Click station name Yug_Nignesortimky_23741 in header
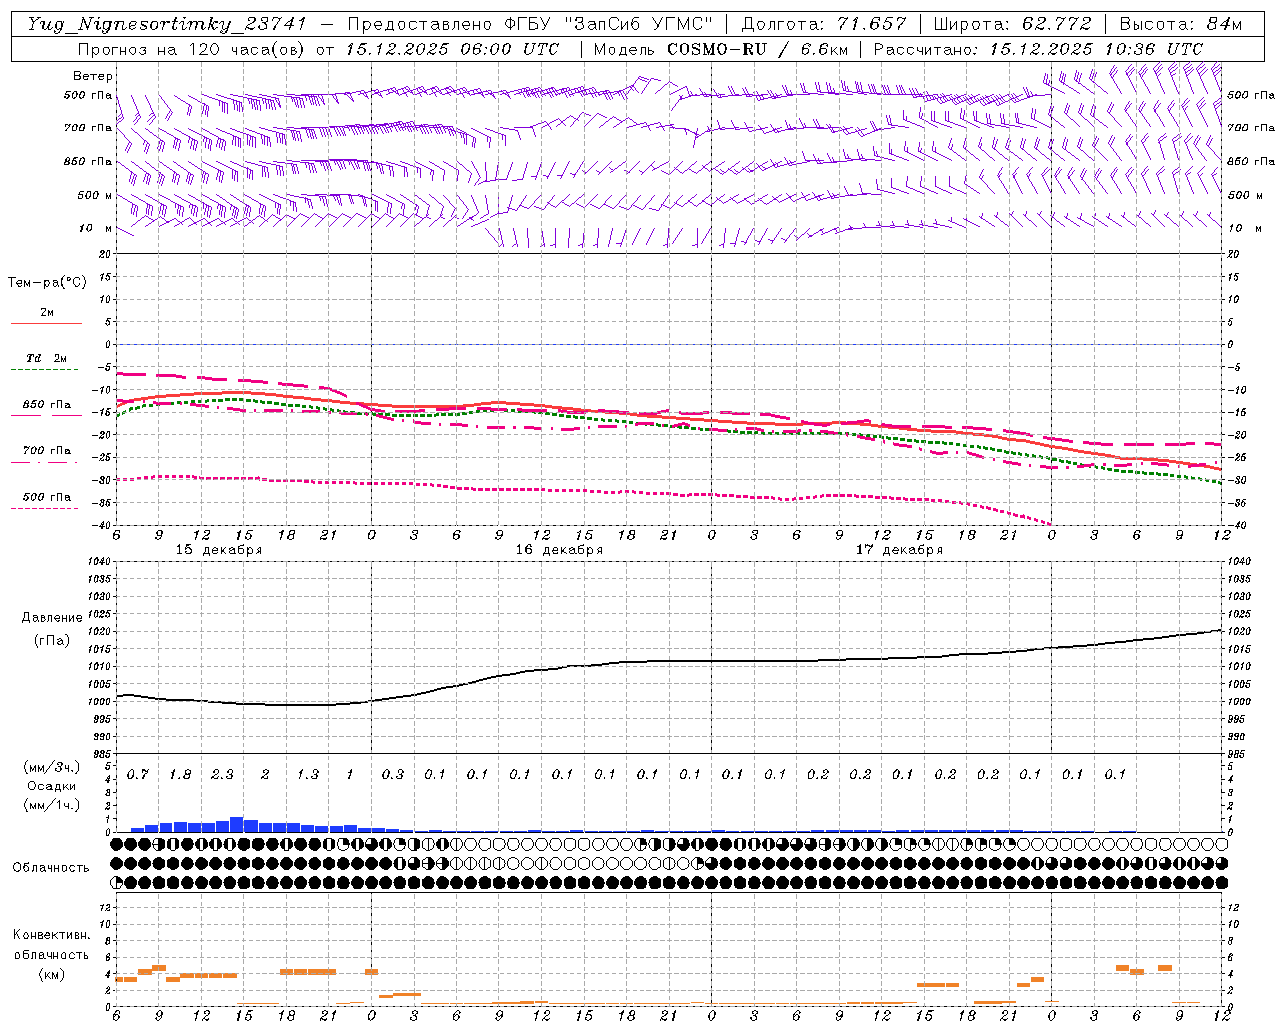The width and height of the screenshot is (1280, 1024). point(167,24)
